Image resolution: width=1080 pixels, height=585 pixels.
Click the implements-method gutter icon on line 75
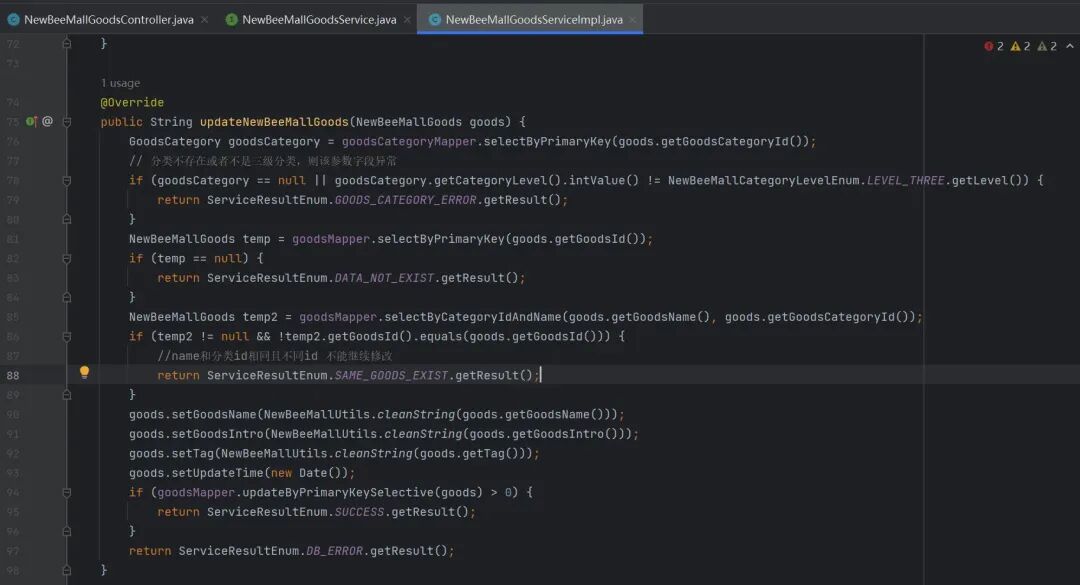31,121
